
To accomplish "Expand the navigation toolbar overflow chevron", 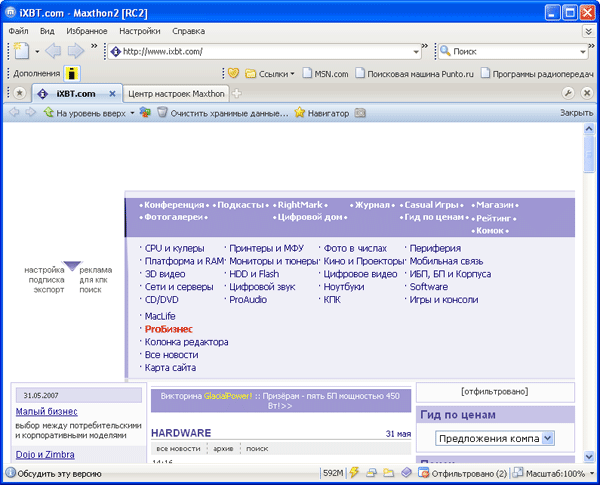I will click(94, 46).
